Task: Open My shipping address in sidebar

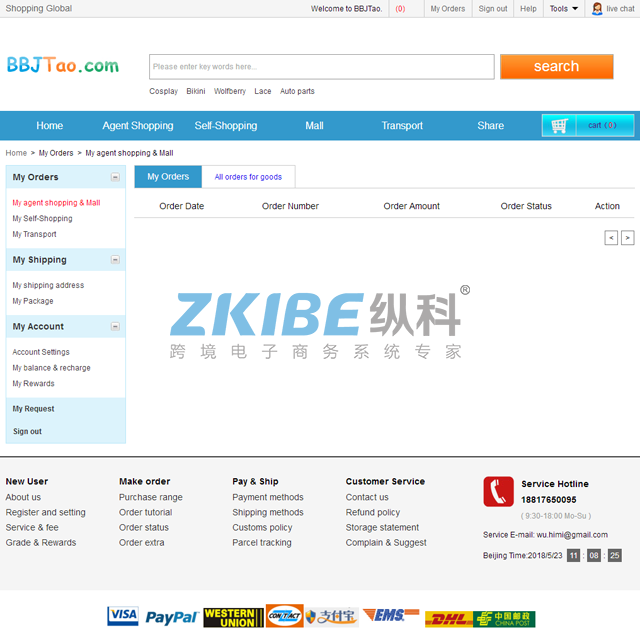Action: [48, 285]
